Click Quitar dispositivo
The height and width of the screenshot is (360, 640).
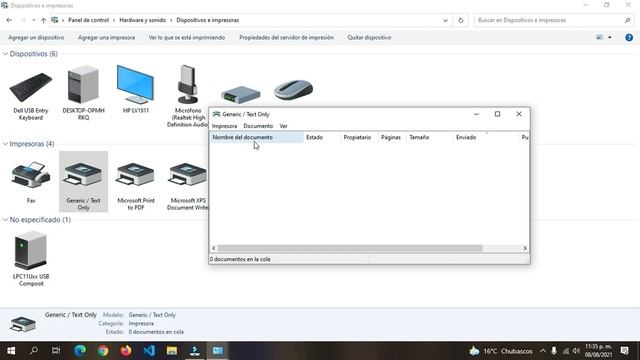coord(369,38)
